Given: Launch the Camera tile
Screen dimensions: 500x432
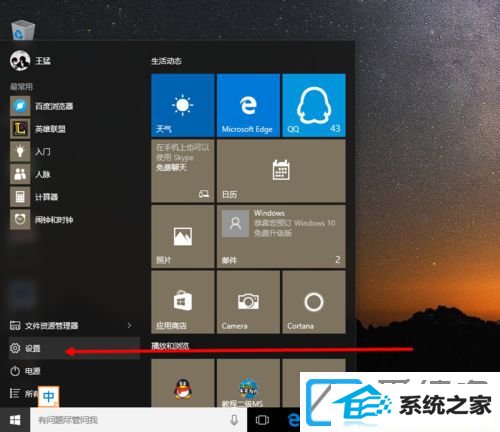Looking at the screenshot, I should coord(248,302).
